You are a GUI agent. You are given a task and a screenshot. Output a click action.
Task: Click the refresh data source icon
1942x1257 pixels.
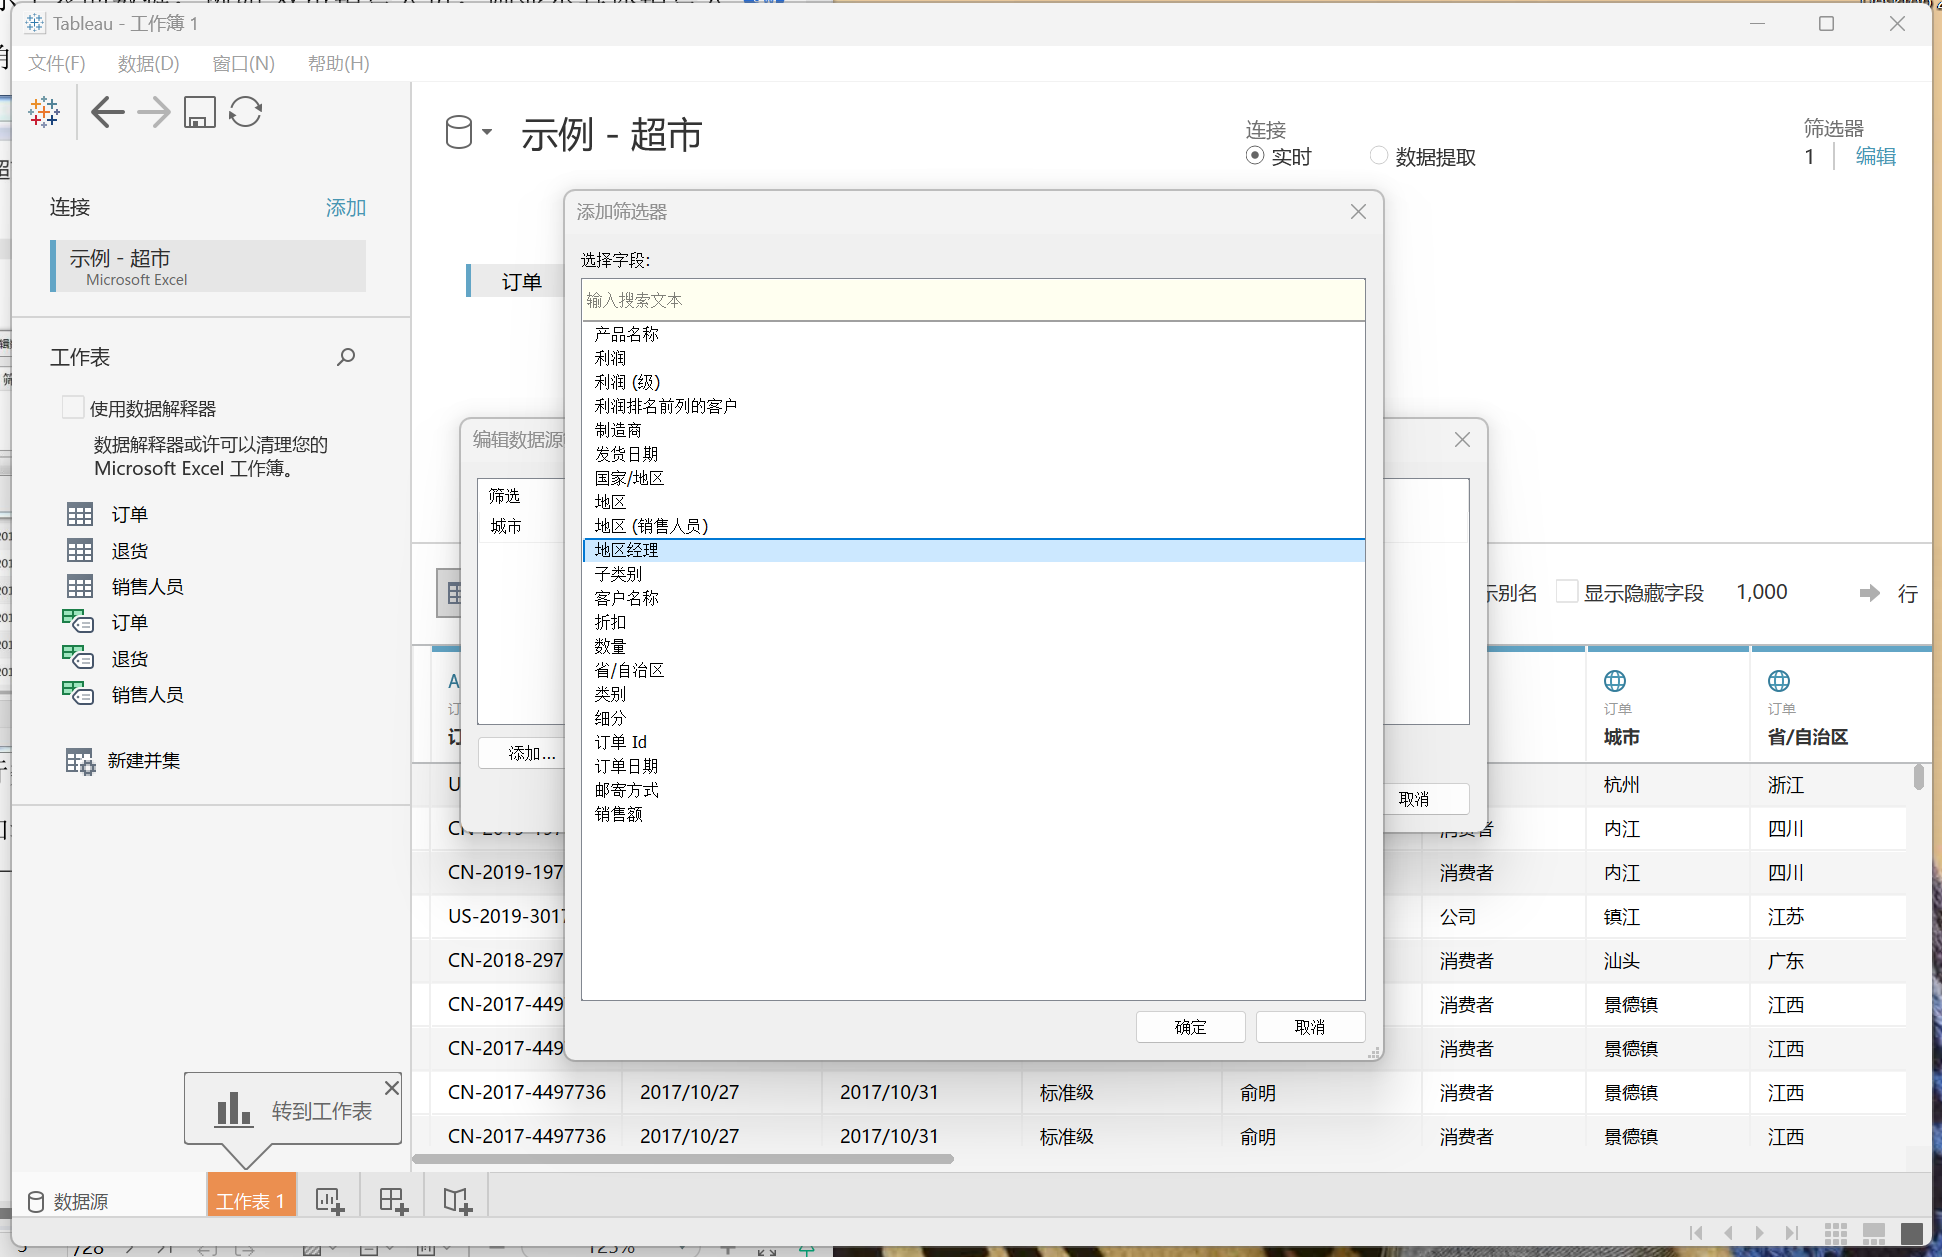click(245, 112)
